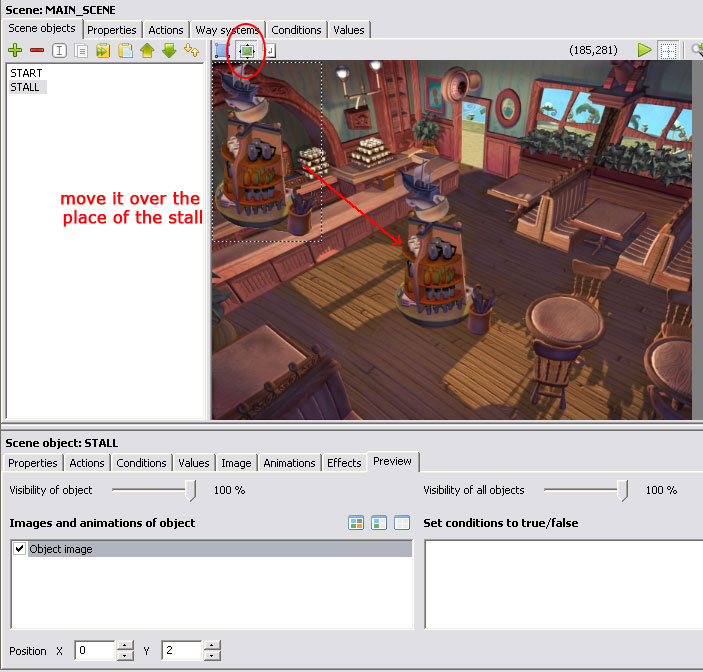Add a new scene object with plus icon
The height and width of the screenshot is (672, 703).
coord(15,50)
